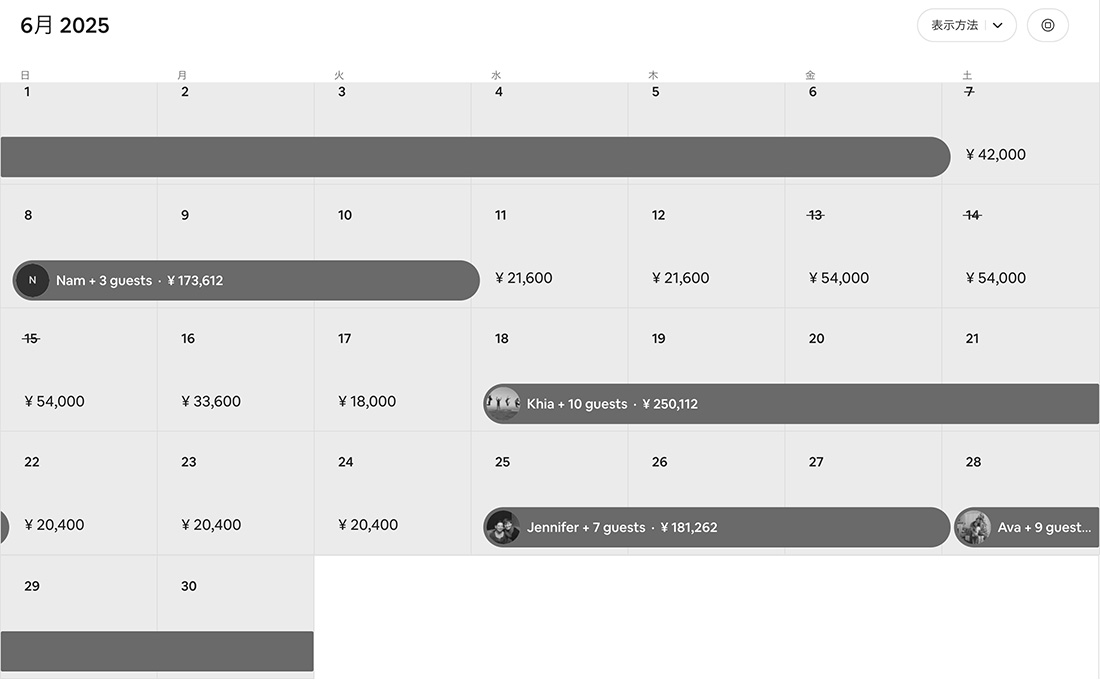Click the chevron arrow beside 表示方法
The width and height of the screenshot is (1100, 681).
click(x=998, y=25)
